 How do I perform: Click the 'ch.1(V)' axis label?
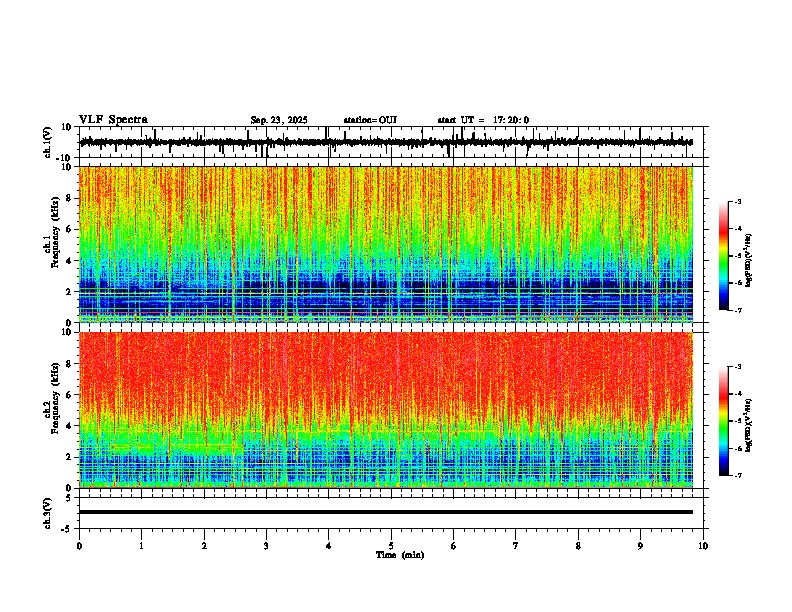48,142
